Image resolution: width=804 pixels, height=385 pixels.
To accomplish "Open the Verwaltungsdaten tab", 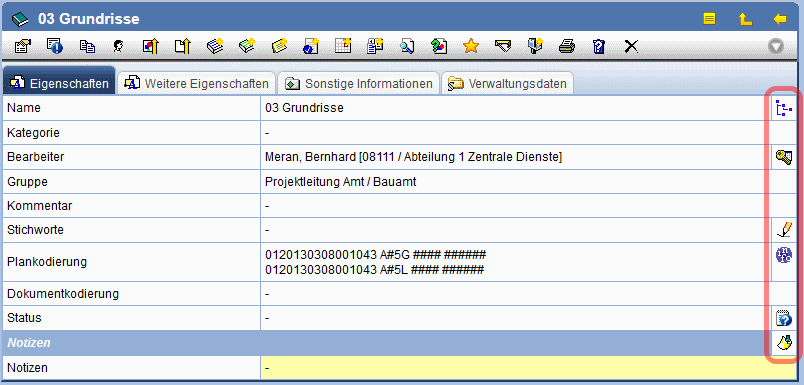I will click(x=507, y=84).
